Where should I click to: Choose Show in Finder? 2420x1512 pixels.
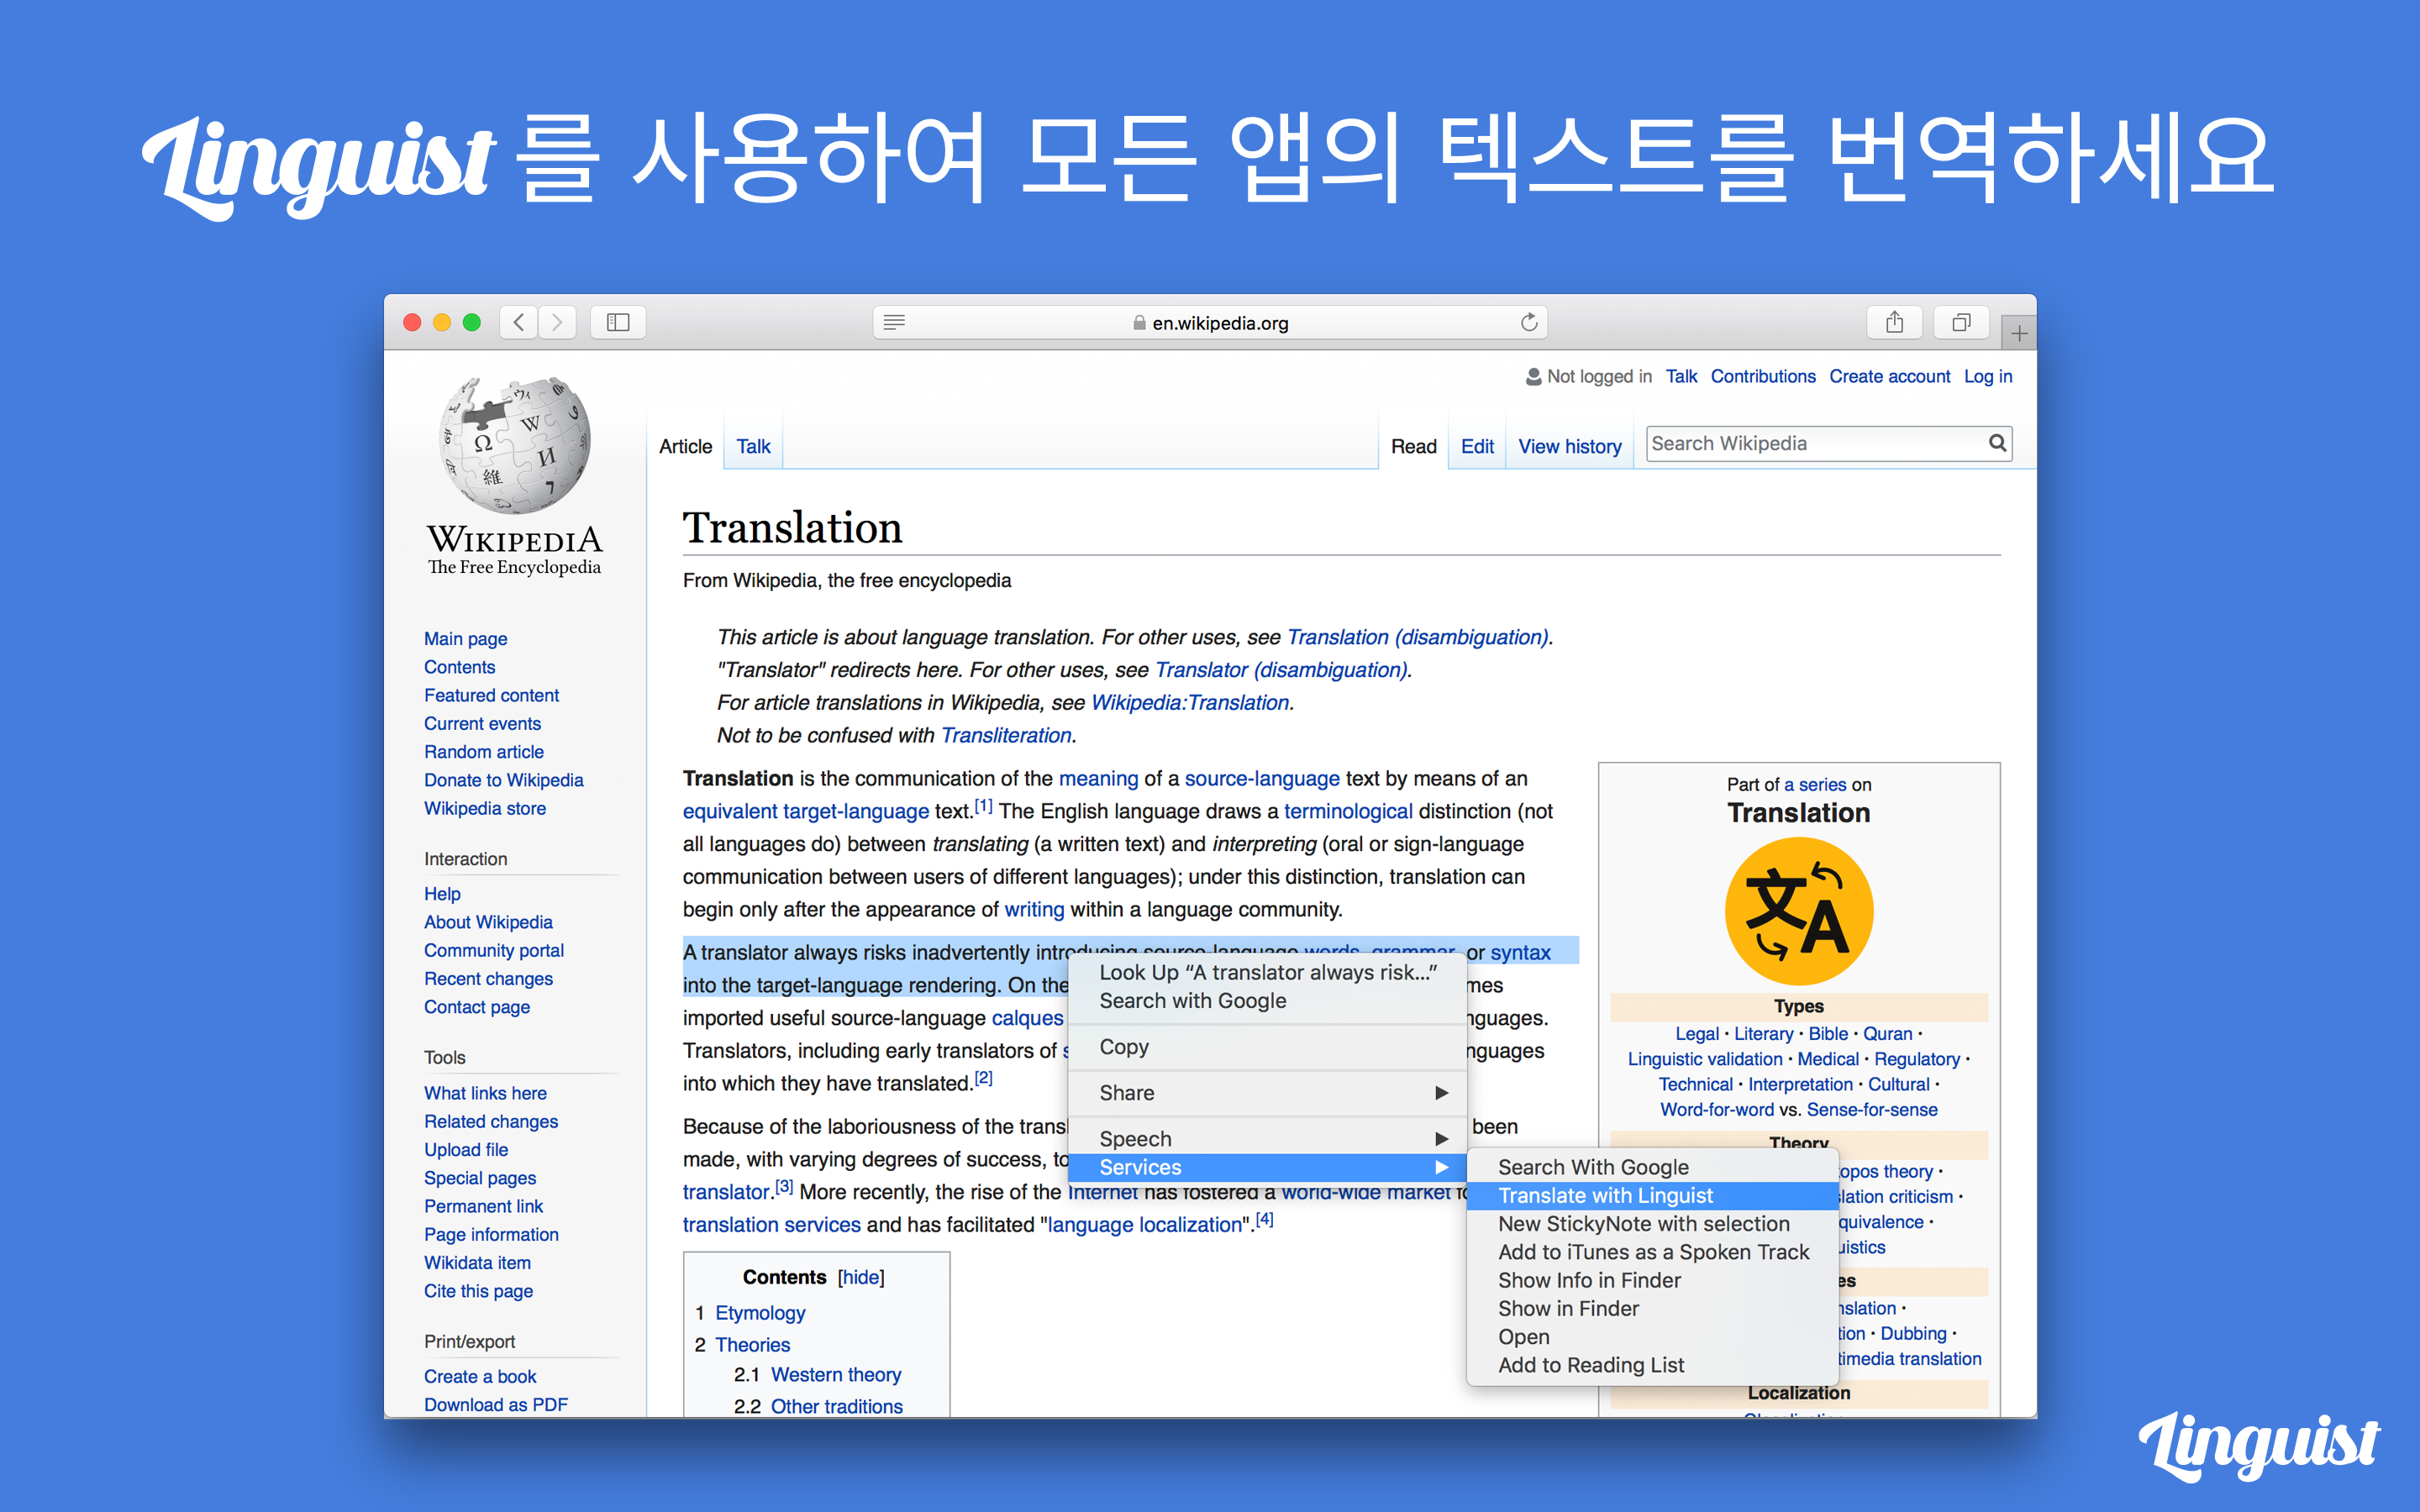point(1652,1308)
